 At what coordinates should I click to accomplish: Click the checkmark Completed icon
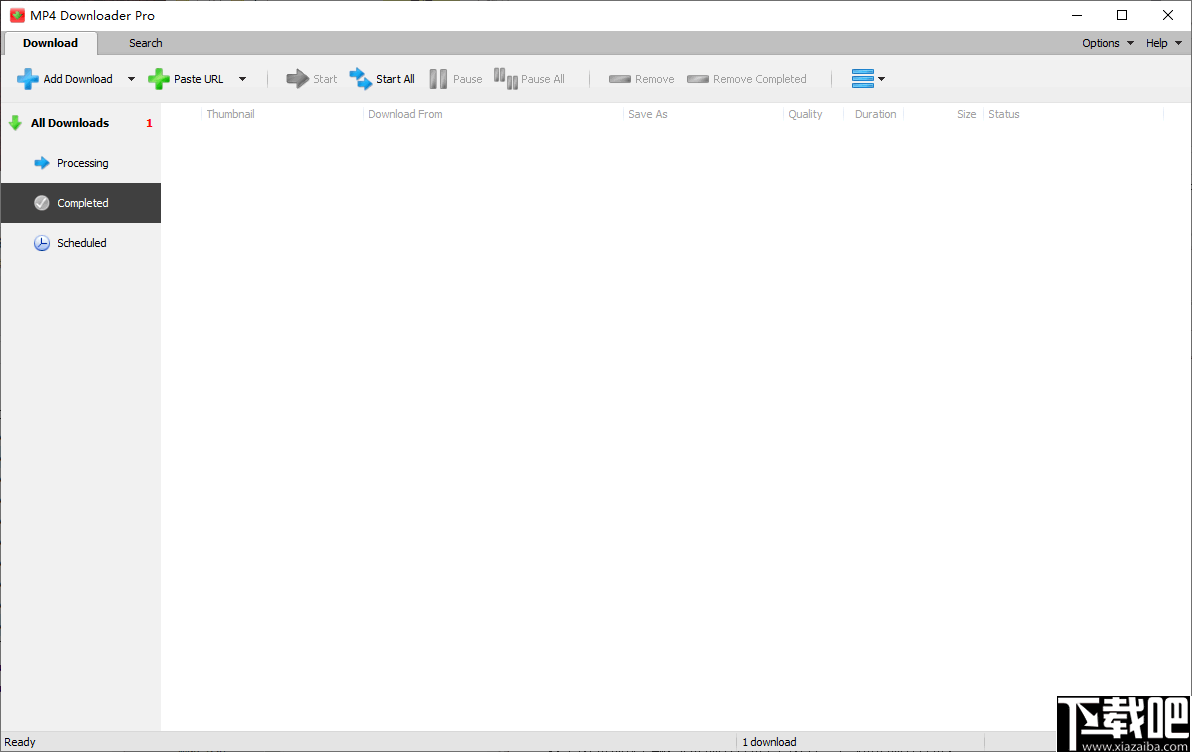click(42, 203)
